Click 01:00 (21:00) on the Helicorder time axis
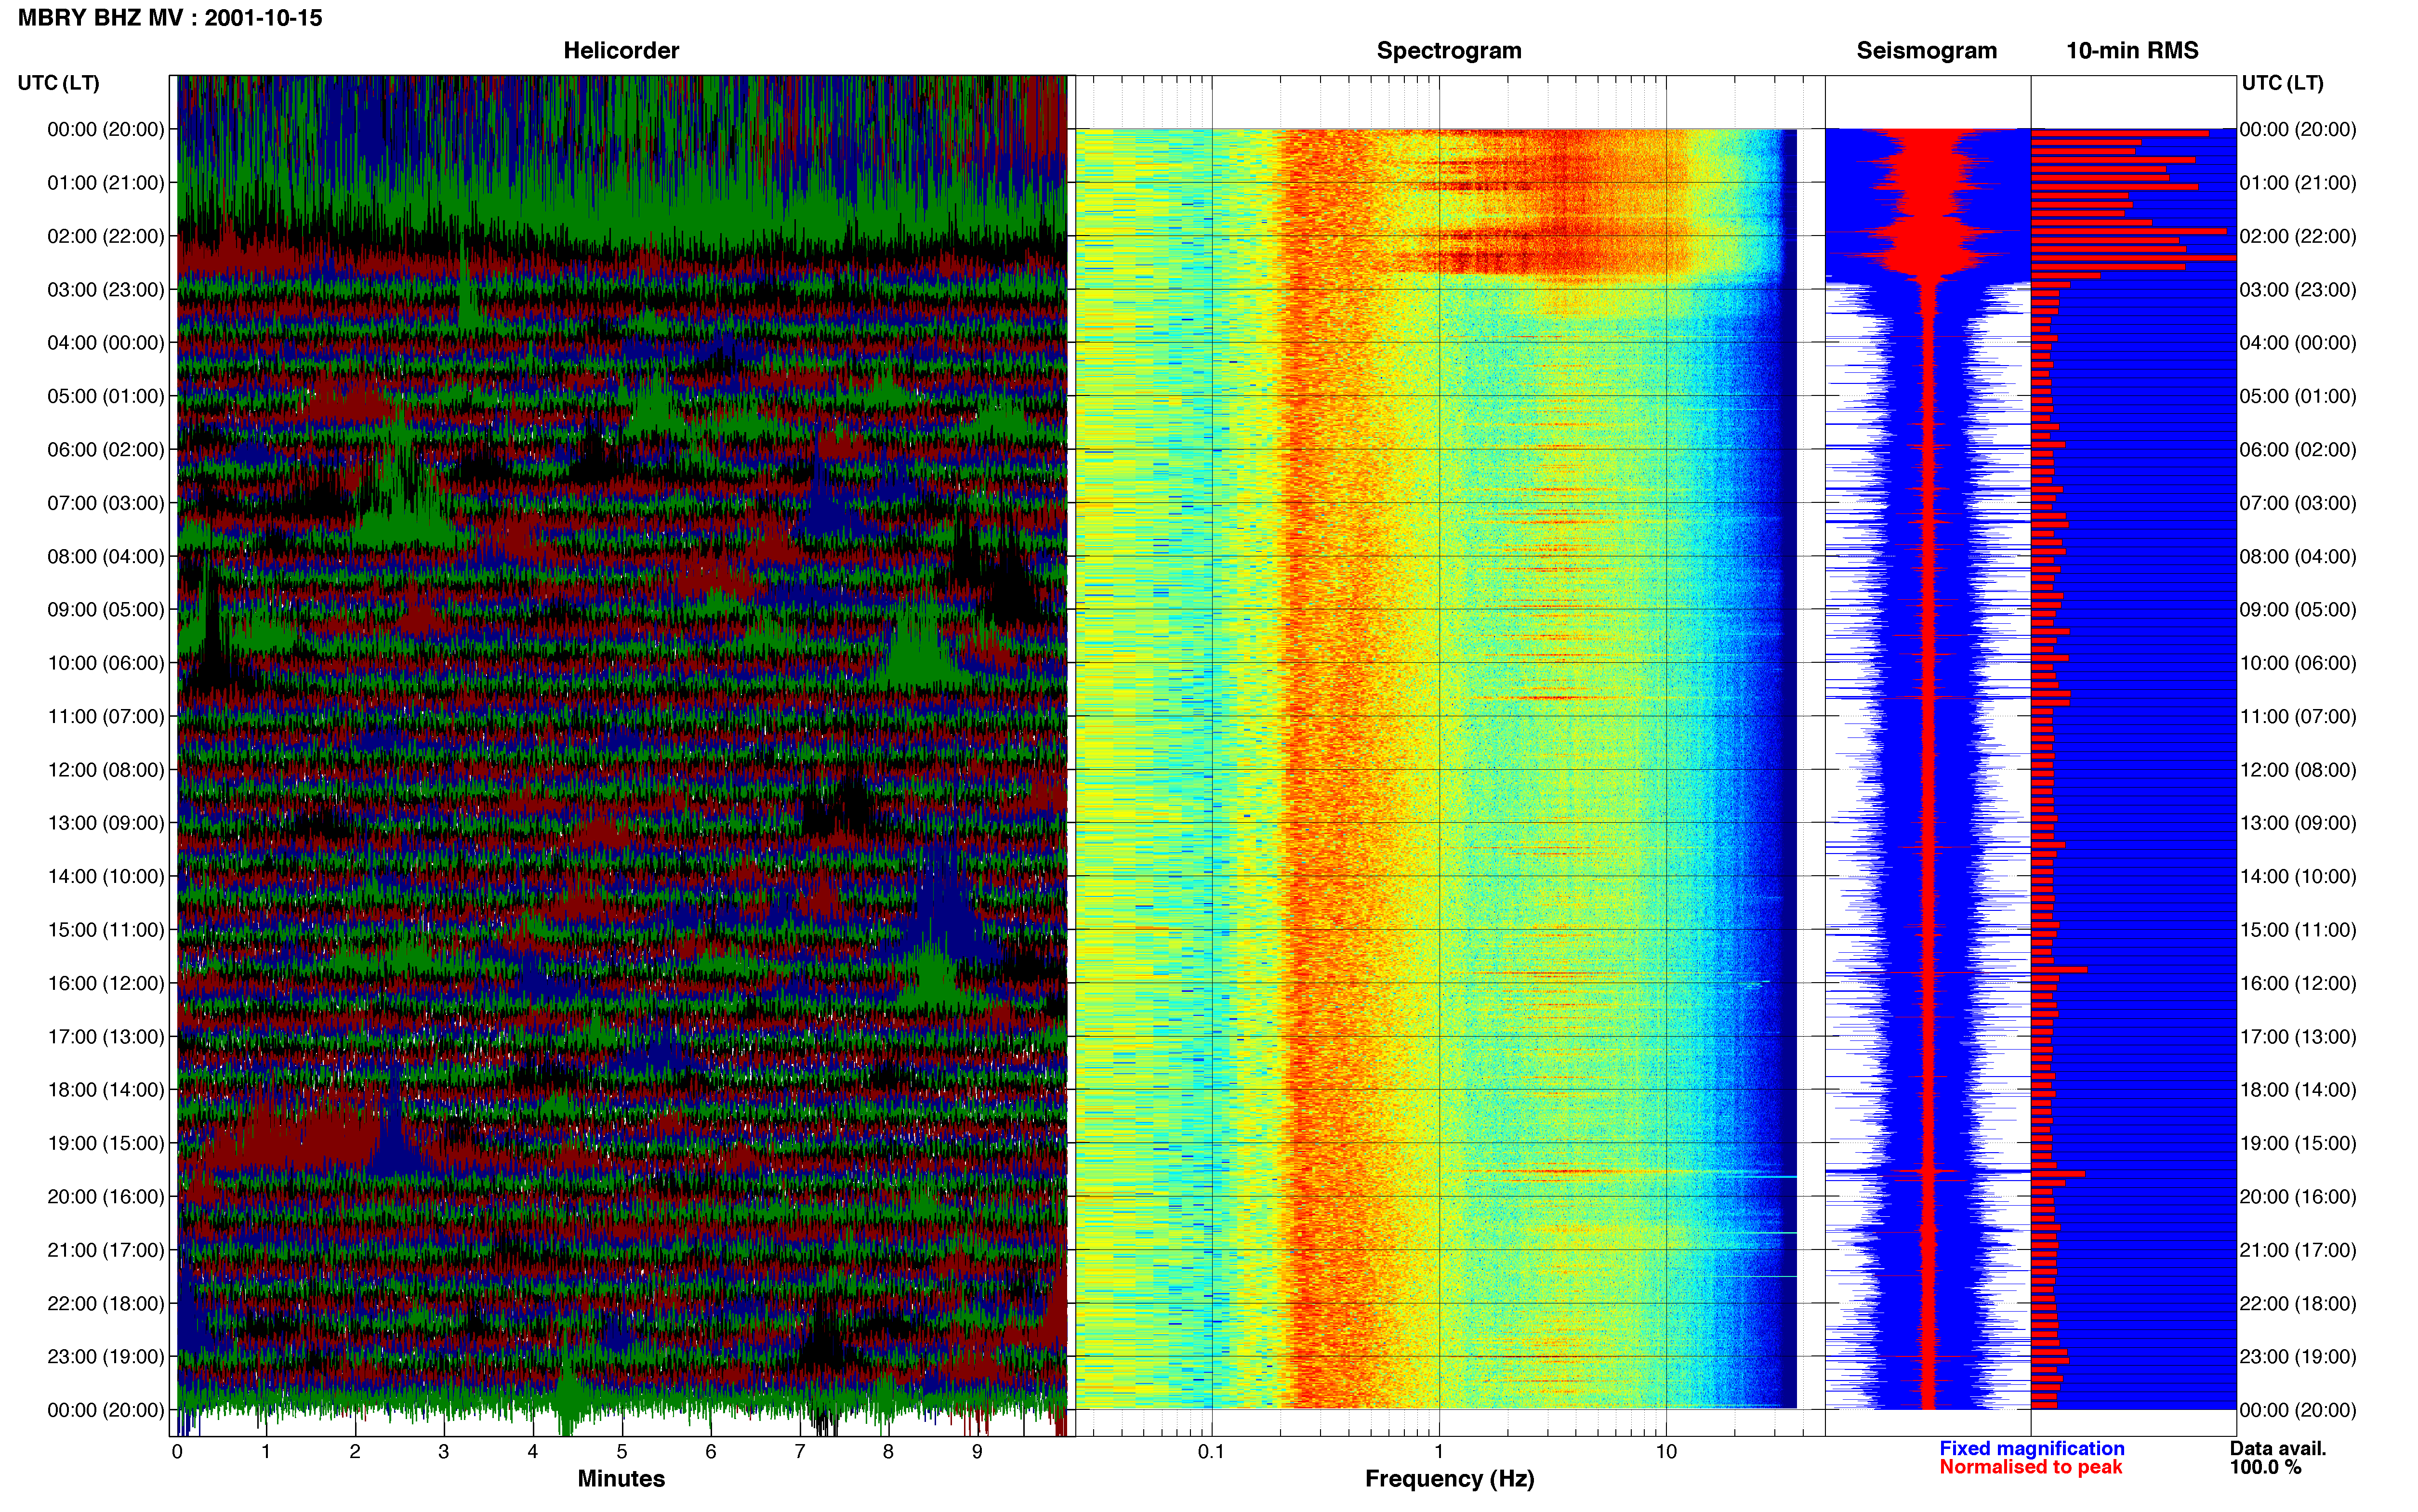The height and width of the screenshot is (1512, 2418). pyautogui.click(x=106, y=183)
